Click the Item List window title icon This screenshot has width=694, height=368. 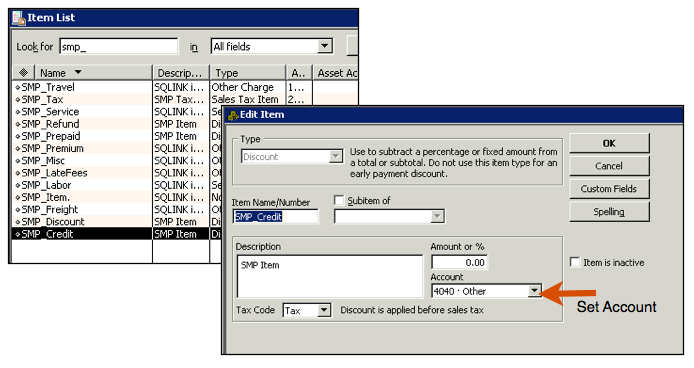(x=19, y=18)
